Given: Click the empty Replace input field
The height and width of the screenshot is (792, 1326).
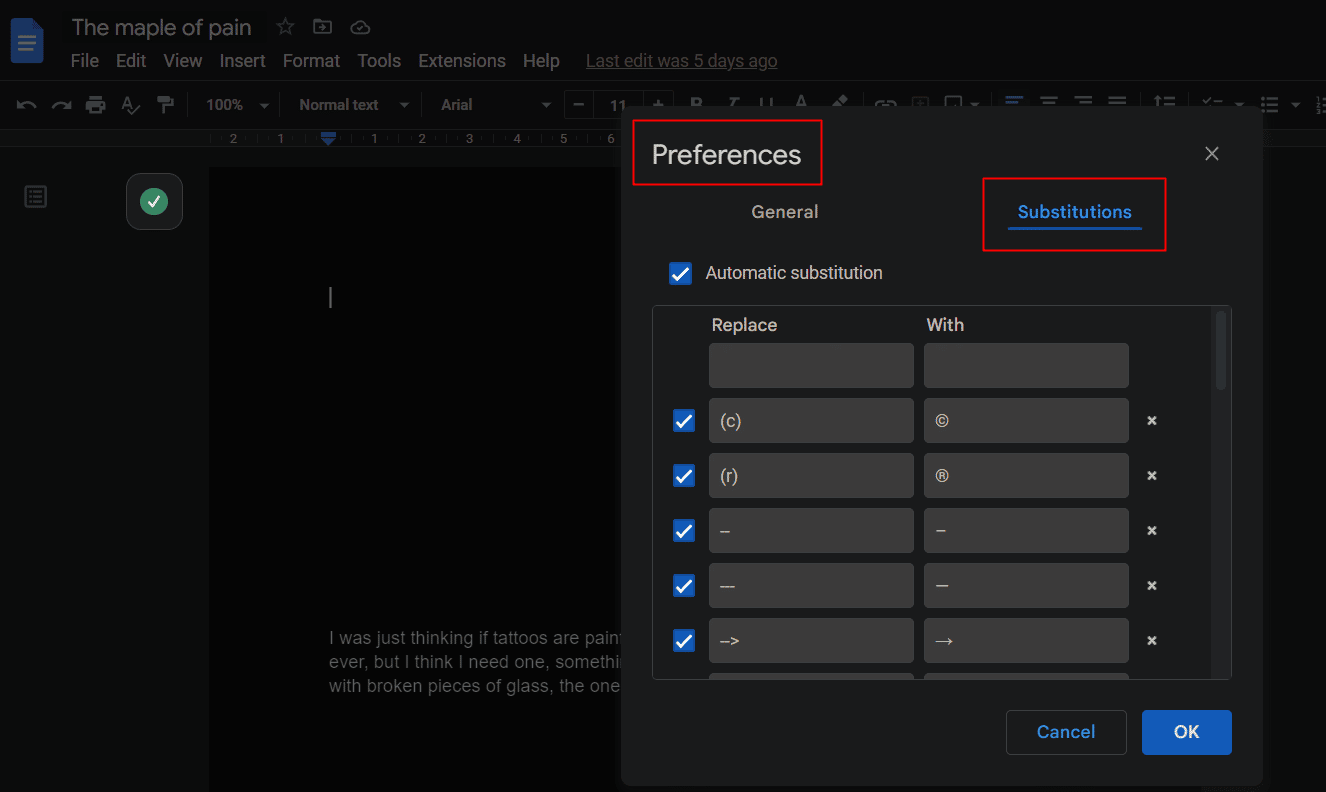Looking at the screenshot, I should [x=811, y=366].
